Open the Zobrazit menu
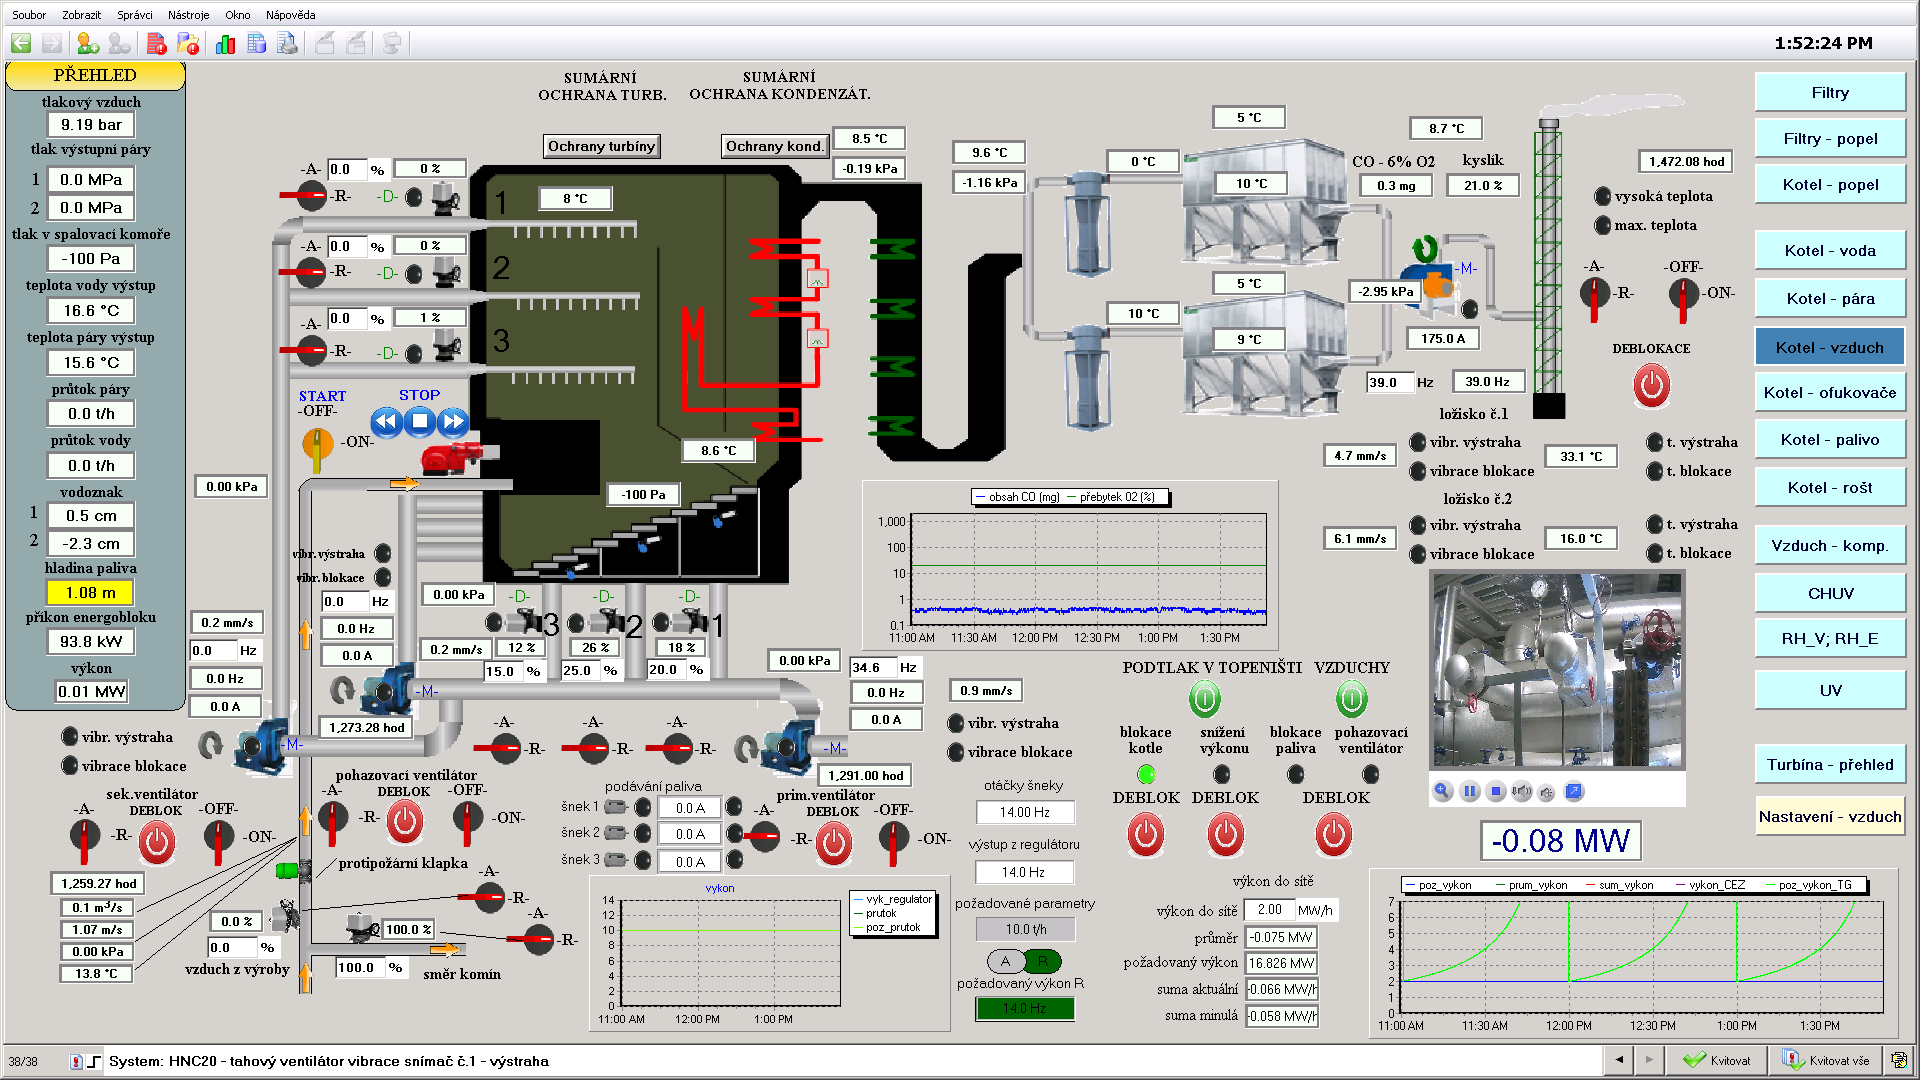 (x=81, y=15)
